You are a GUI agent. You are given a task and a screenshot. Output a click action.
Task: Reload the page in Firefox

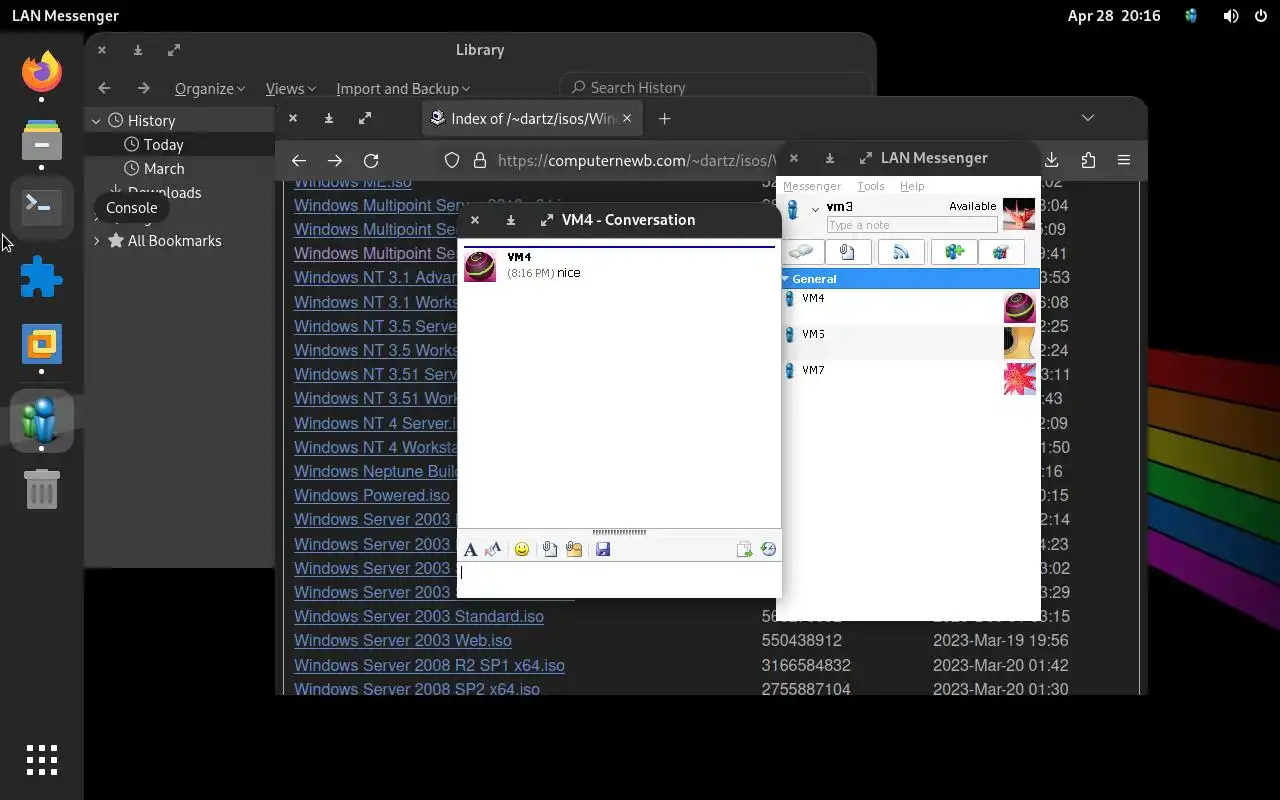pyautogui.click(x=371, y=160)
